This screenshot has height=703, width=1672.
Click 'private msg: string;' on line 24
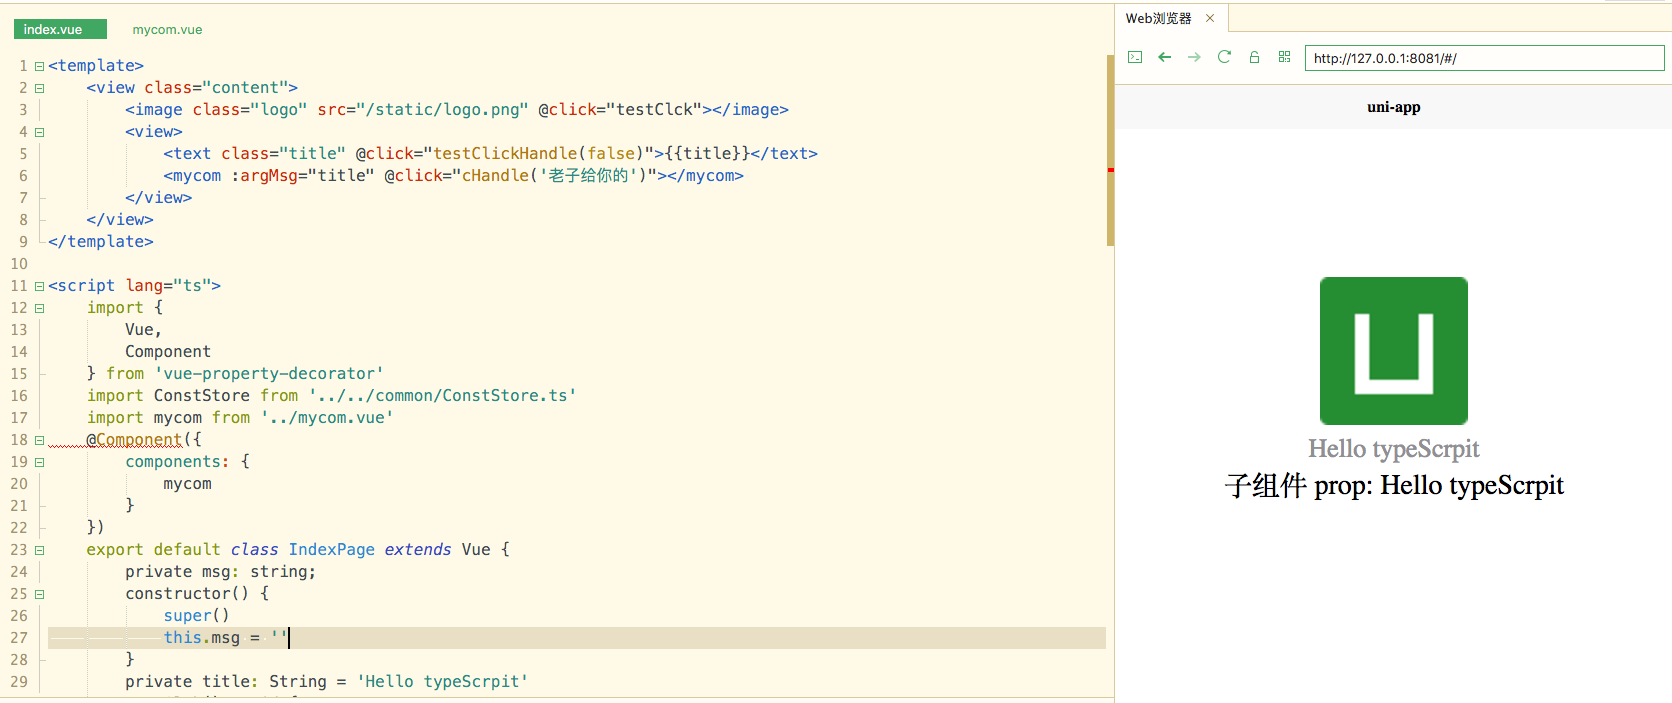pos(221,571)
